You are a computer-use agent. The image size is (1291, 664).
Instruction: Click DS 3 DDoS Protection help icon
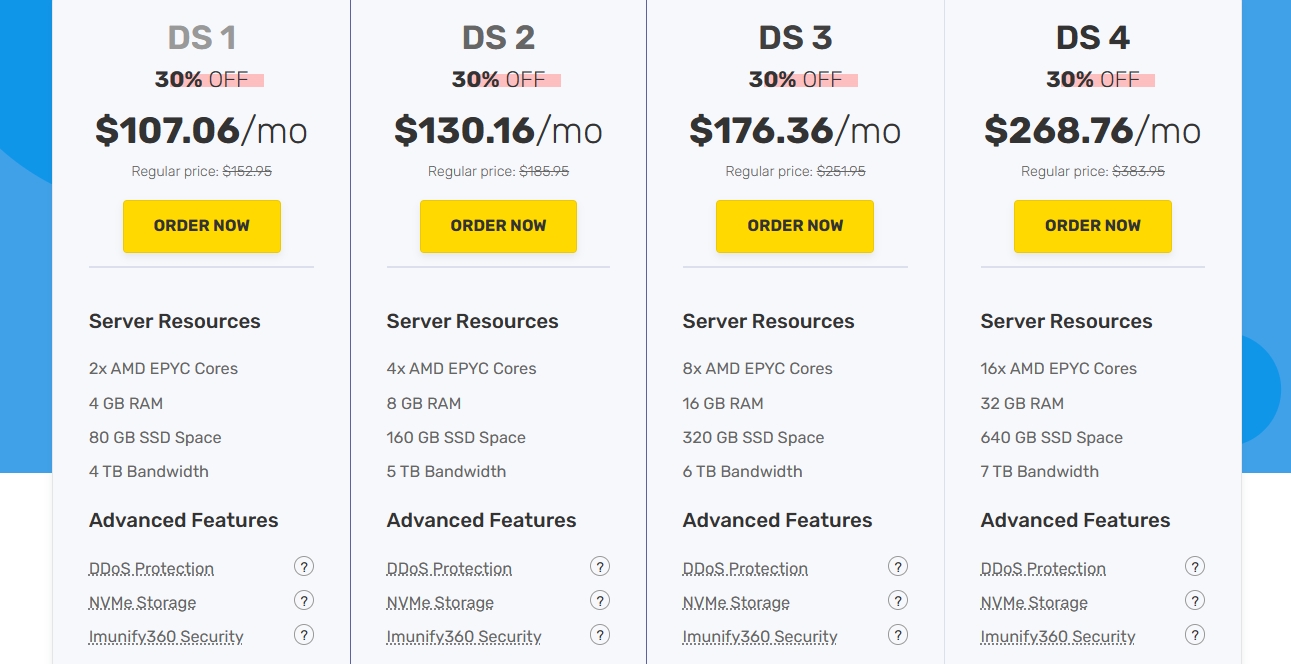coord(898,567)
